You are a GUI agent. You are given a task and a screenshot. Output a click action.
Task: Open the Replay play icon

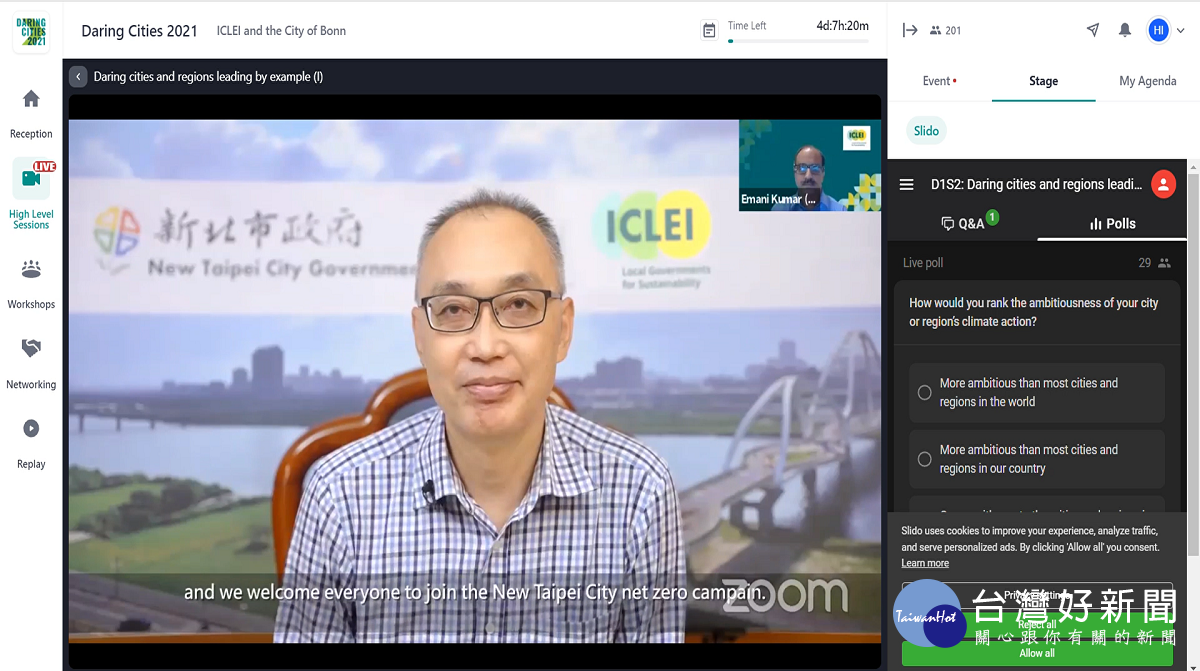[31, 428]
